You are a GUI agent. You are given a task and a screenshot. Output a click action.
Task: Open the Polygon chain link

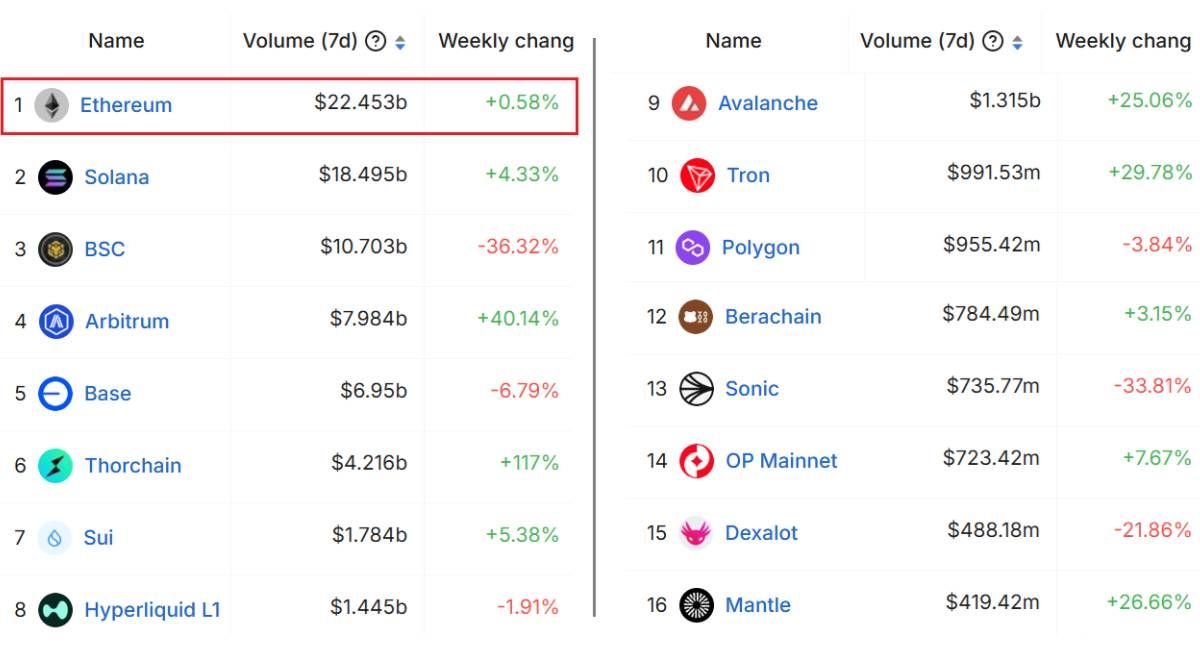tap(760, 247)
